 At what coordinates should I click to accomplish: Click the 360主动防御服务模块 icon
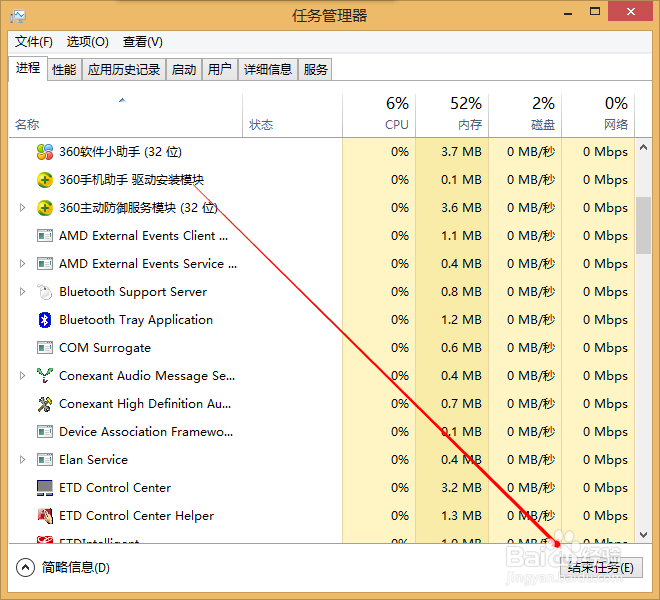(x=45, y=208)
